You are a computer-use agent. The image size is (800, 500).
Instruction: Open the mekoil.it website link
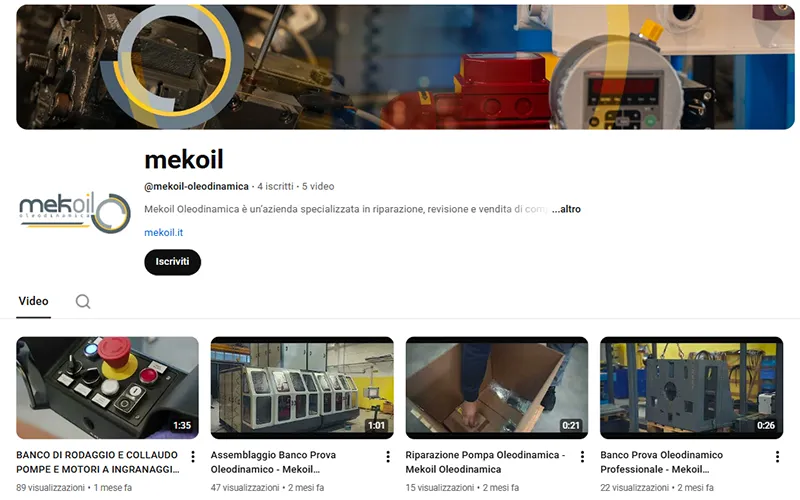[163, 233]
